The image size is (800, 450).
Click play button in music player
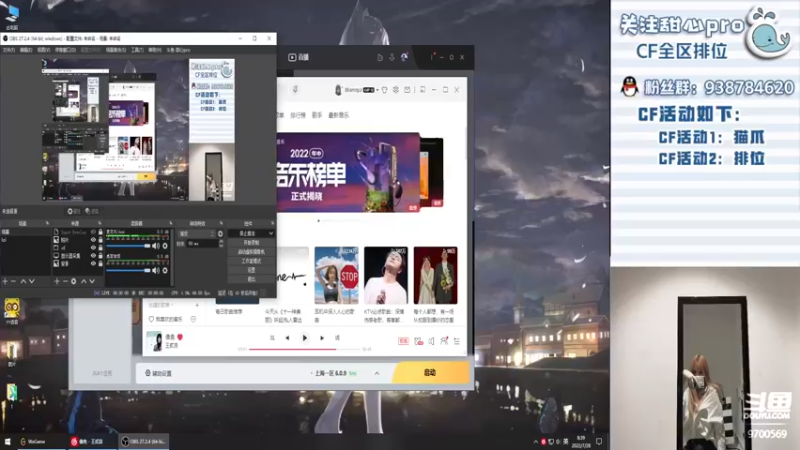[305, 338]
